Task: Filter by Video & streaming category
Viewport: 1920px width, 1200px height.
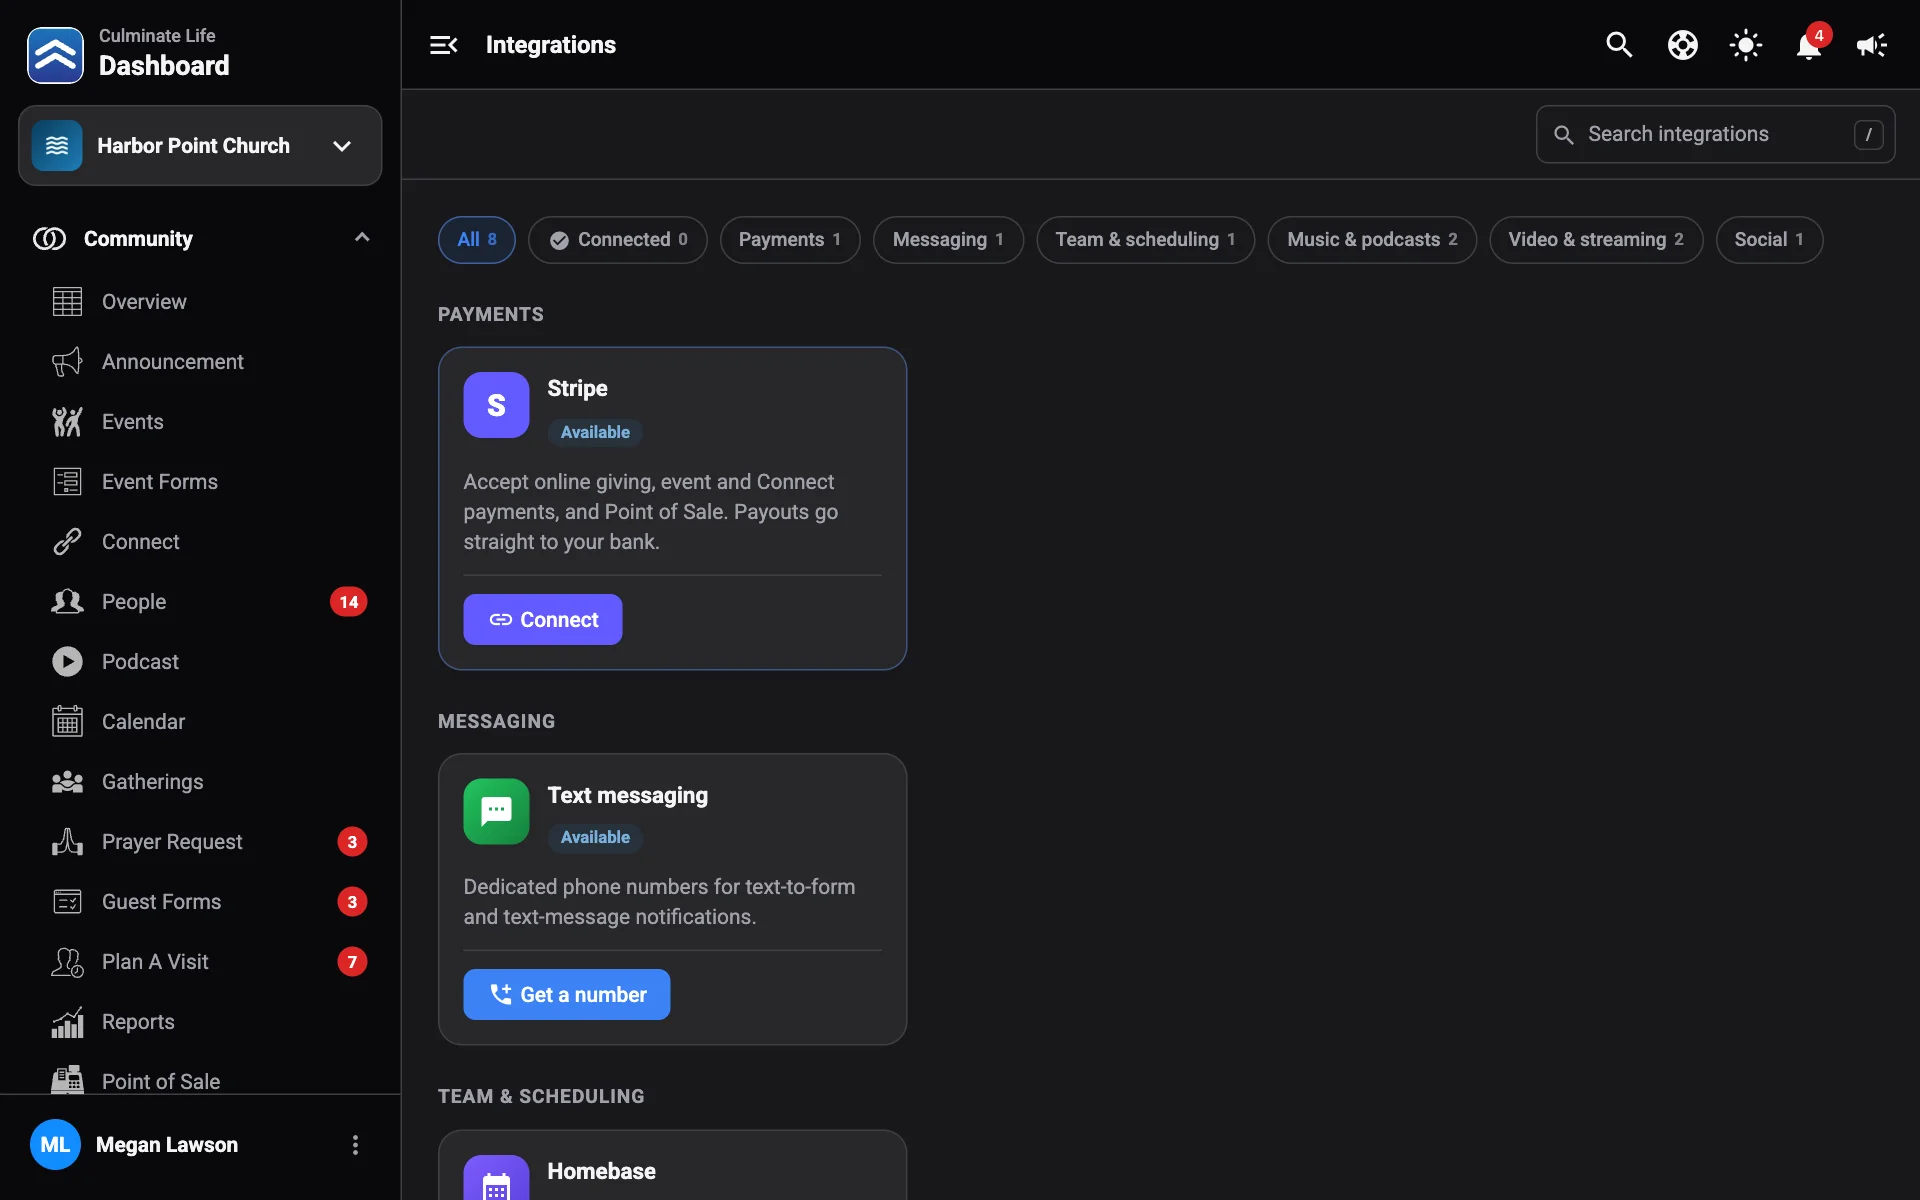Action: pyautogui.click(x=1596, y=240)
